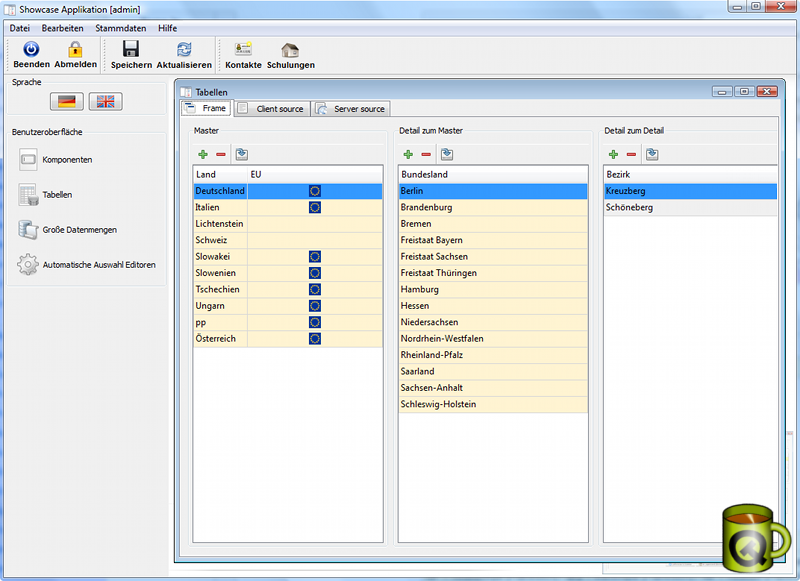Select Saarland in Bundesland list
Image resolution: width=800 pixels, height=581 pixels.
493,371
